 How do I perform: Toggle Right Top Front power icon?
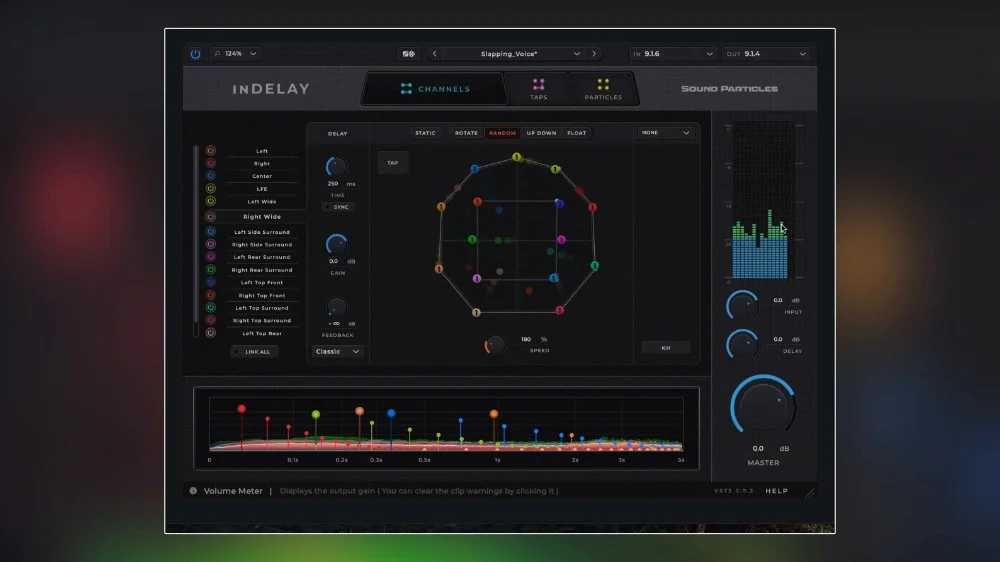[x=210, y=295]
